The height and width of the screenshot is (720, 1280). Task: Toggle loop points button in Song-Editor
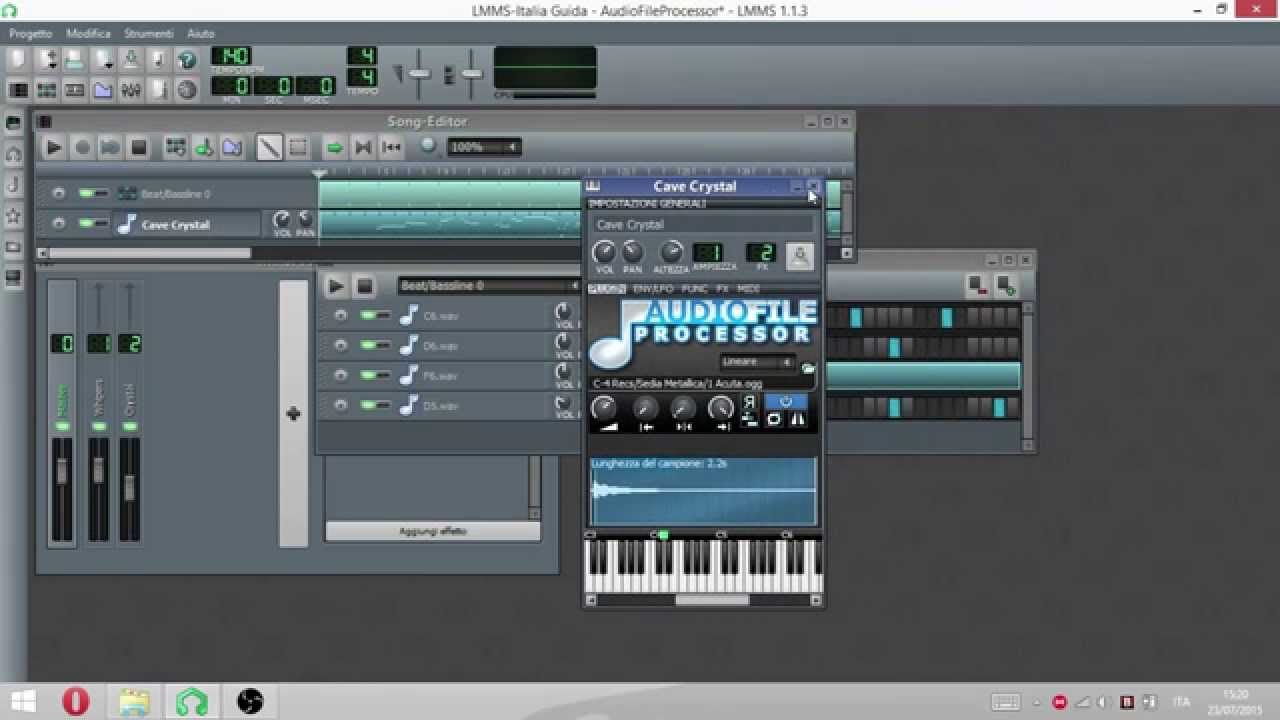point(363,147)
